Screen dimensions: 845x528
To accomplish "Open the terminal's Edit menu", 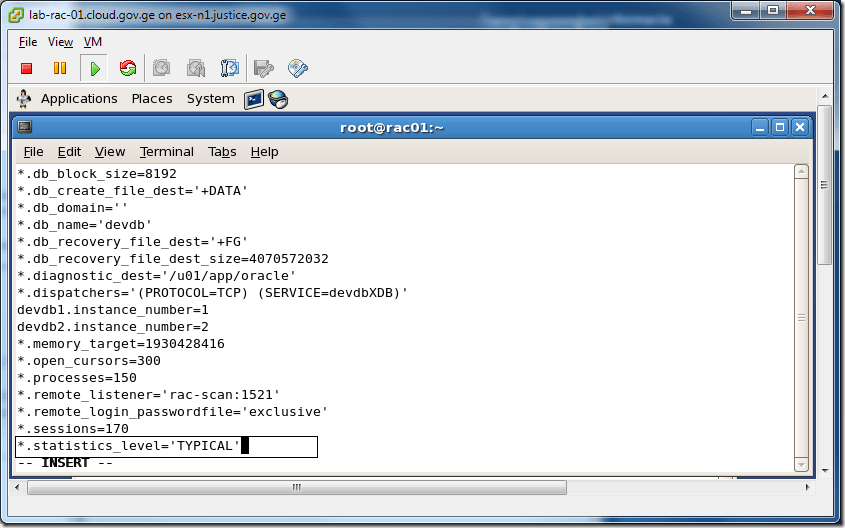I will [x=69, y=152].
